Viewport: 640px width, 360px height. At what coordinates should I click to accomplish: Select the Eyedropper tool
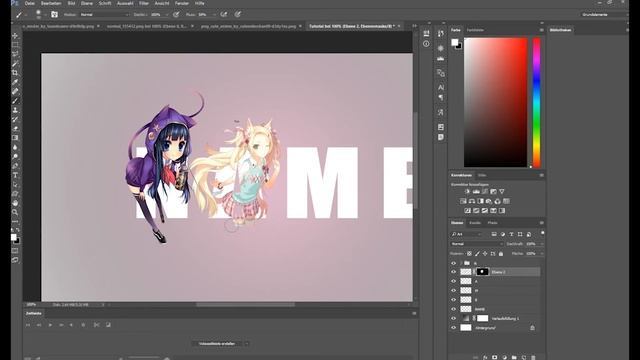coord(15,82)
